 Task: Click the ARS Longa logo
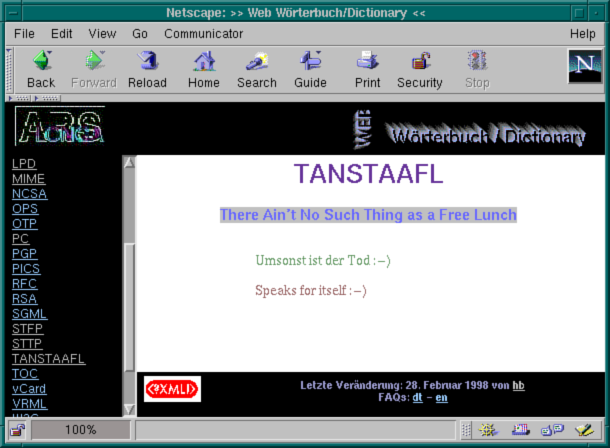coord(60,126)
